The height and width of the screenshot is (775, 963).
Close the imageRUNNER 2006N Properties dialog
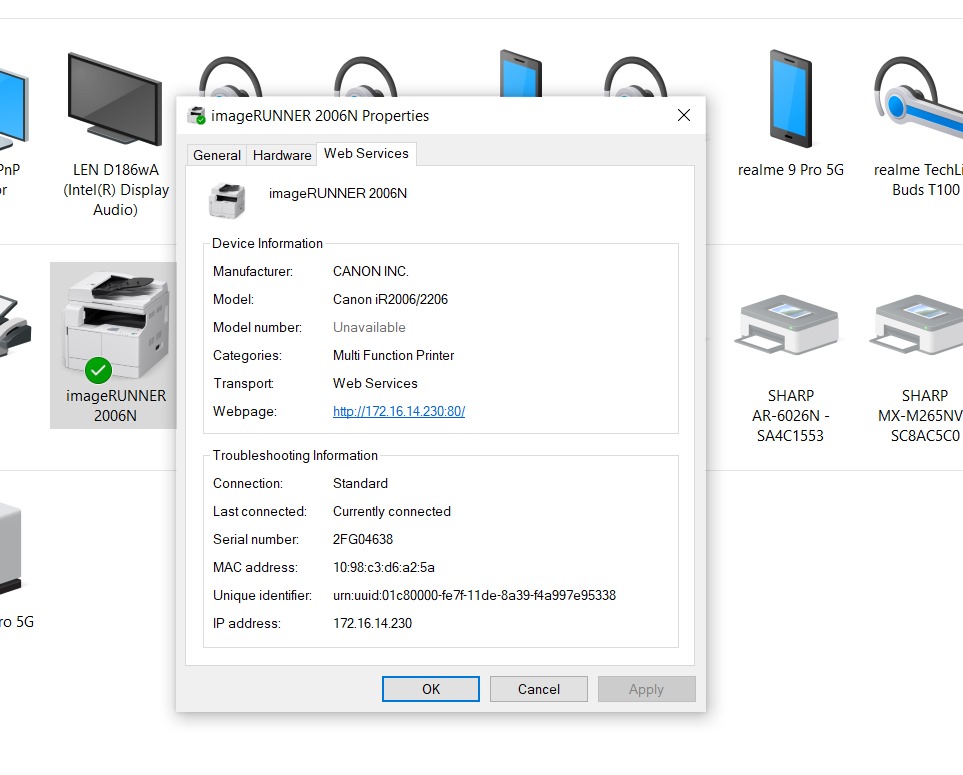click(684, 116)
